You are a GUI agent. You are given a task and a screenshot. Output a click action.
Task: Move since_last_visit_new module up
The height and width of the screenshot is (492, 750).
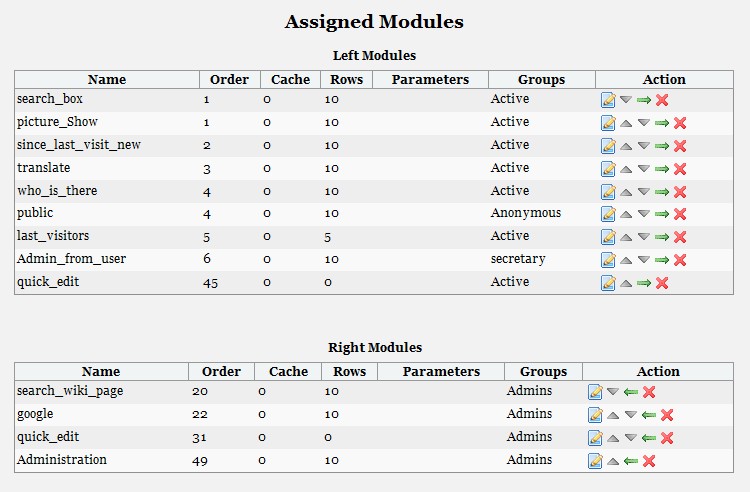point(626,146)
